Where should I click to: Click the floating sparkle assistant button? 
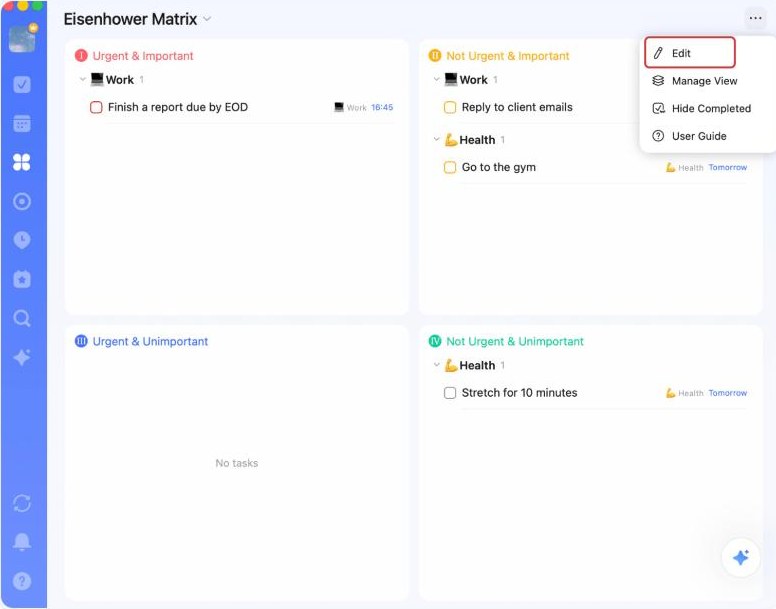[740, 558]
